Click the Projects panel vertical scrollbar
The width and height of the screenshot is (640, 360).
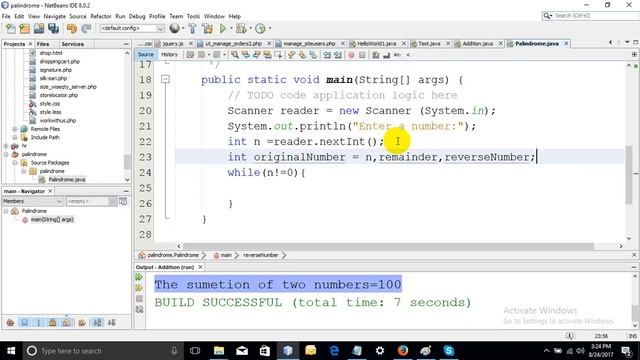127,161
